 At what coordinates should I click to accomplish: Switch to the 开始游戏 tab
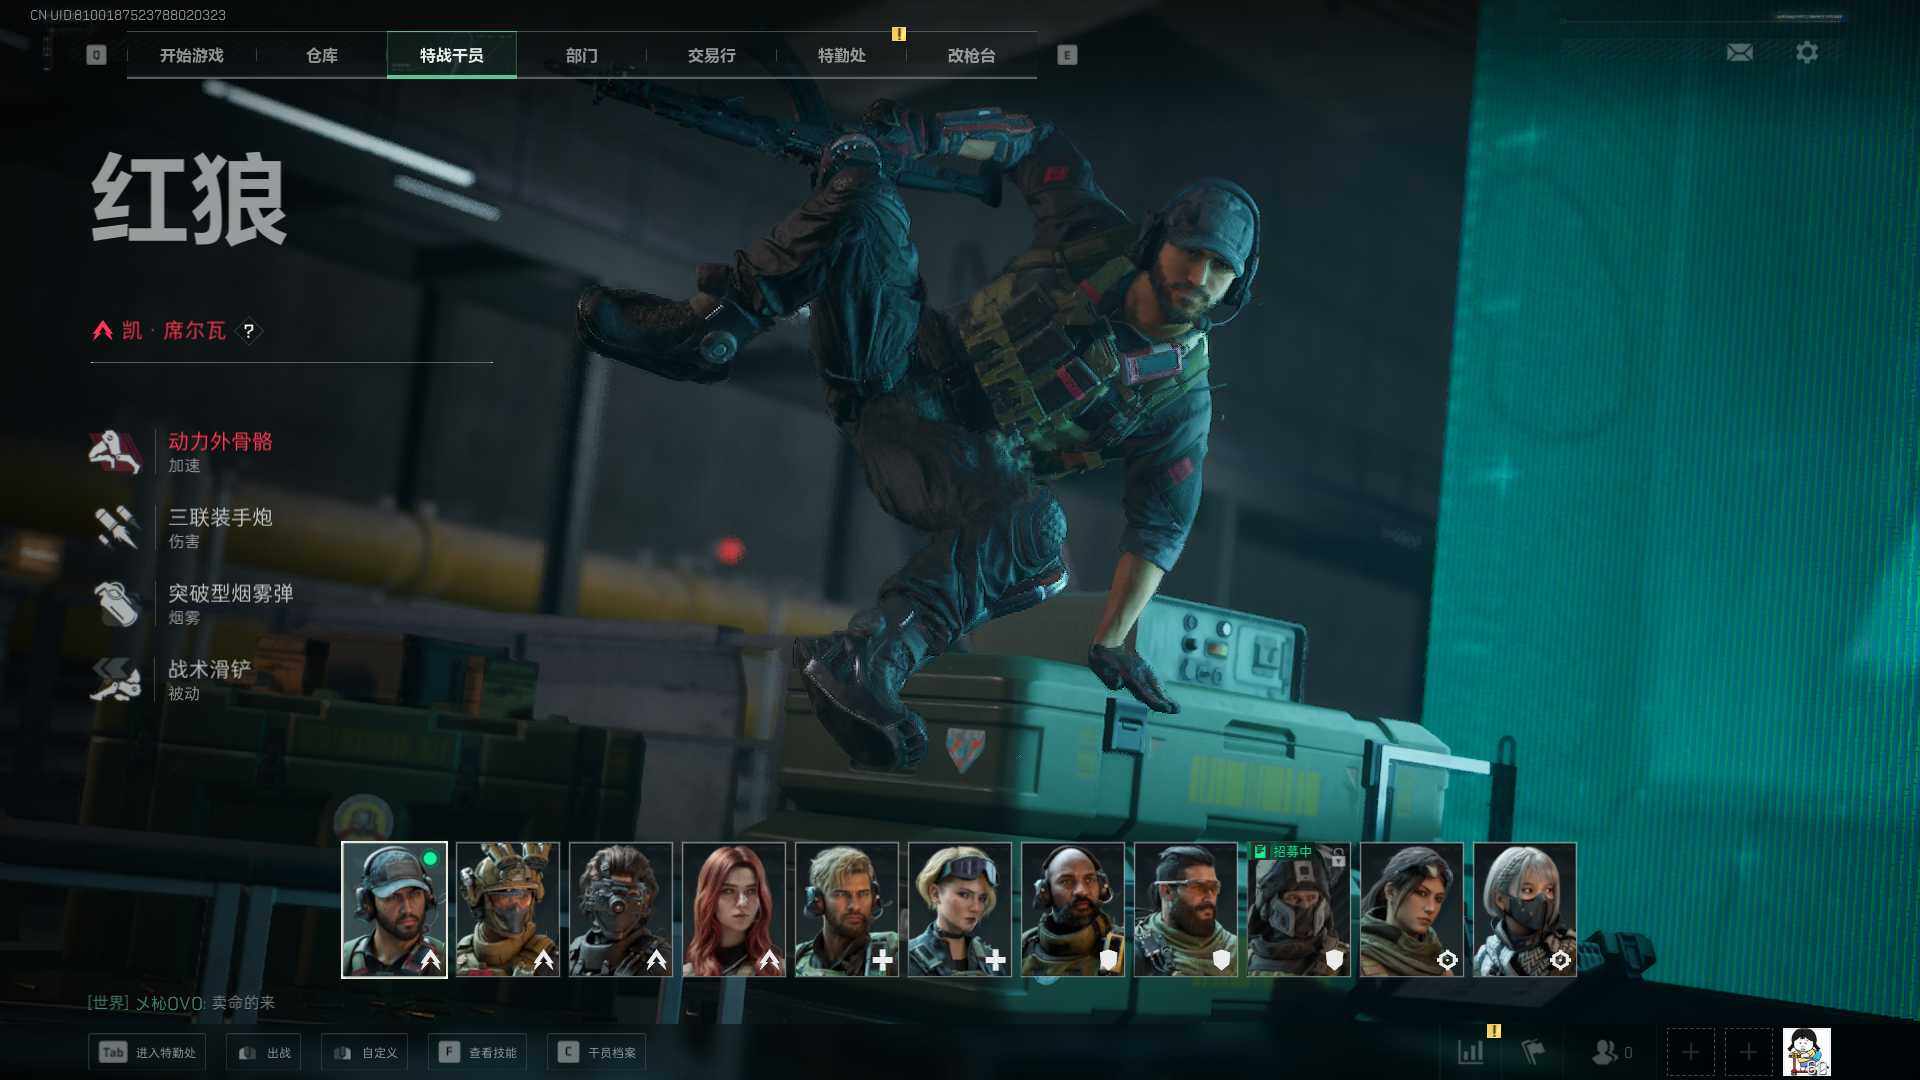(191, 55)
